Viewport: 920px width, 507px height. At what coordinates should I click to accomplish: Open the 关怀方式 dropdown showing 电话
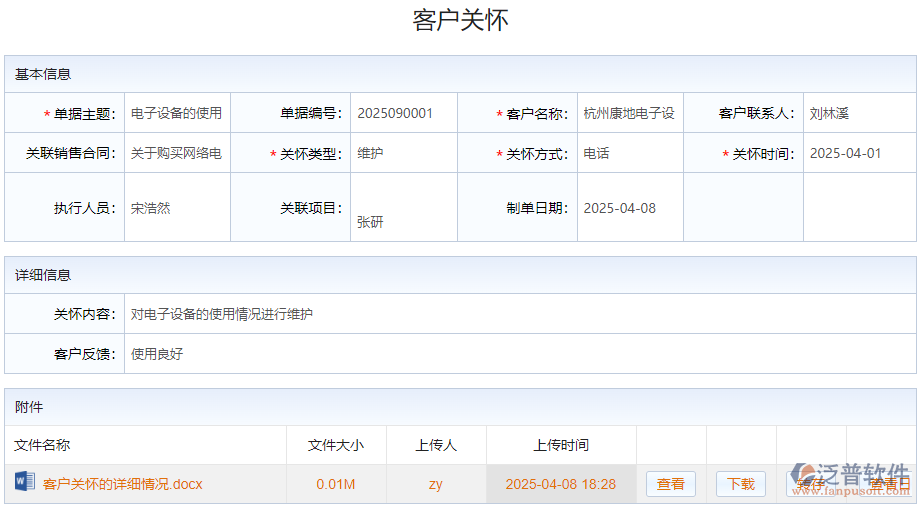tap(630, 154)
